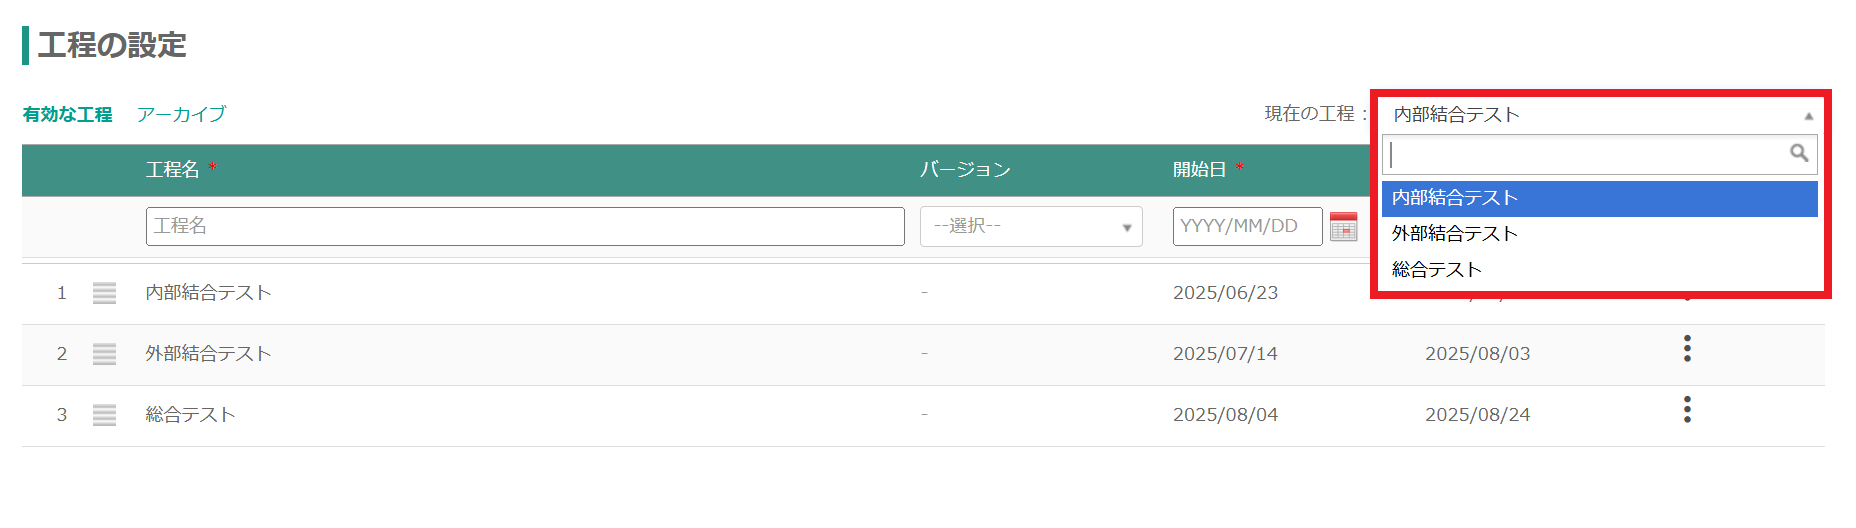Expand the バージョン --選択-- dropdown

coord(1030,227)
